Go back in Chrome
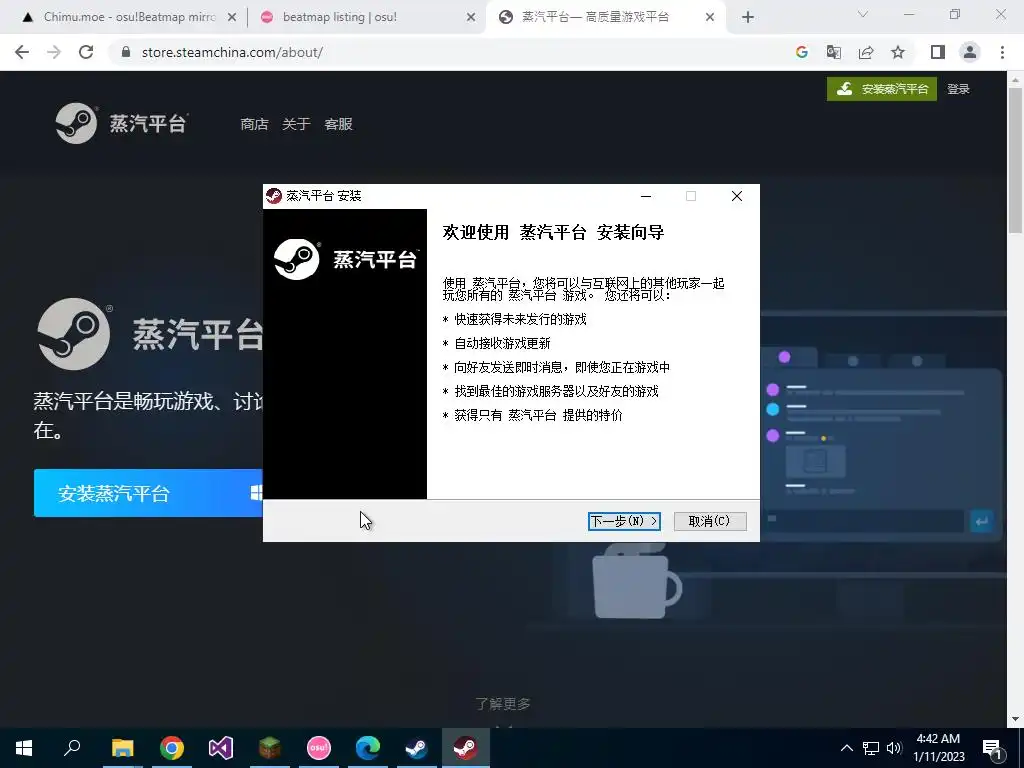This screenshot has width=1024, height=768. (22, 52)
